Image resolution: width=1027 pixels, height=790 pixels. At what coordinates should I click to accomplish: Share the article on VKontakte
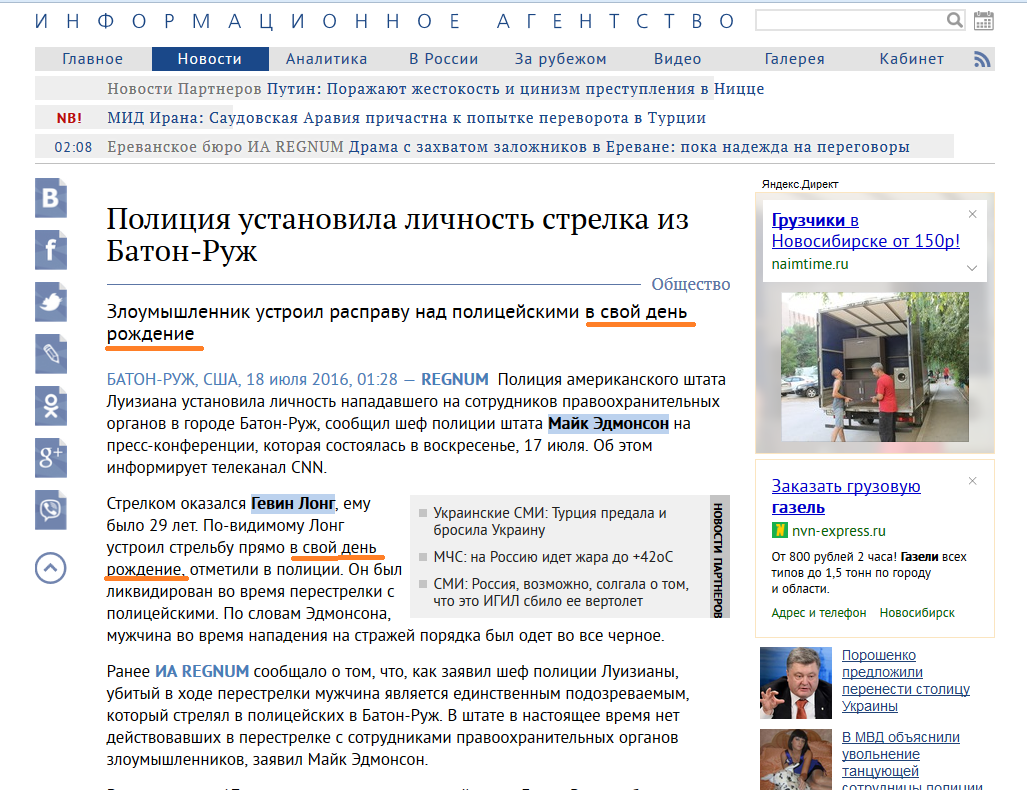pos(51,198)
